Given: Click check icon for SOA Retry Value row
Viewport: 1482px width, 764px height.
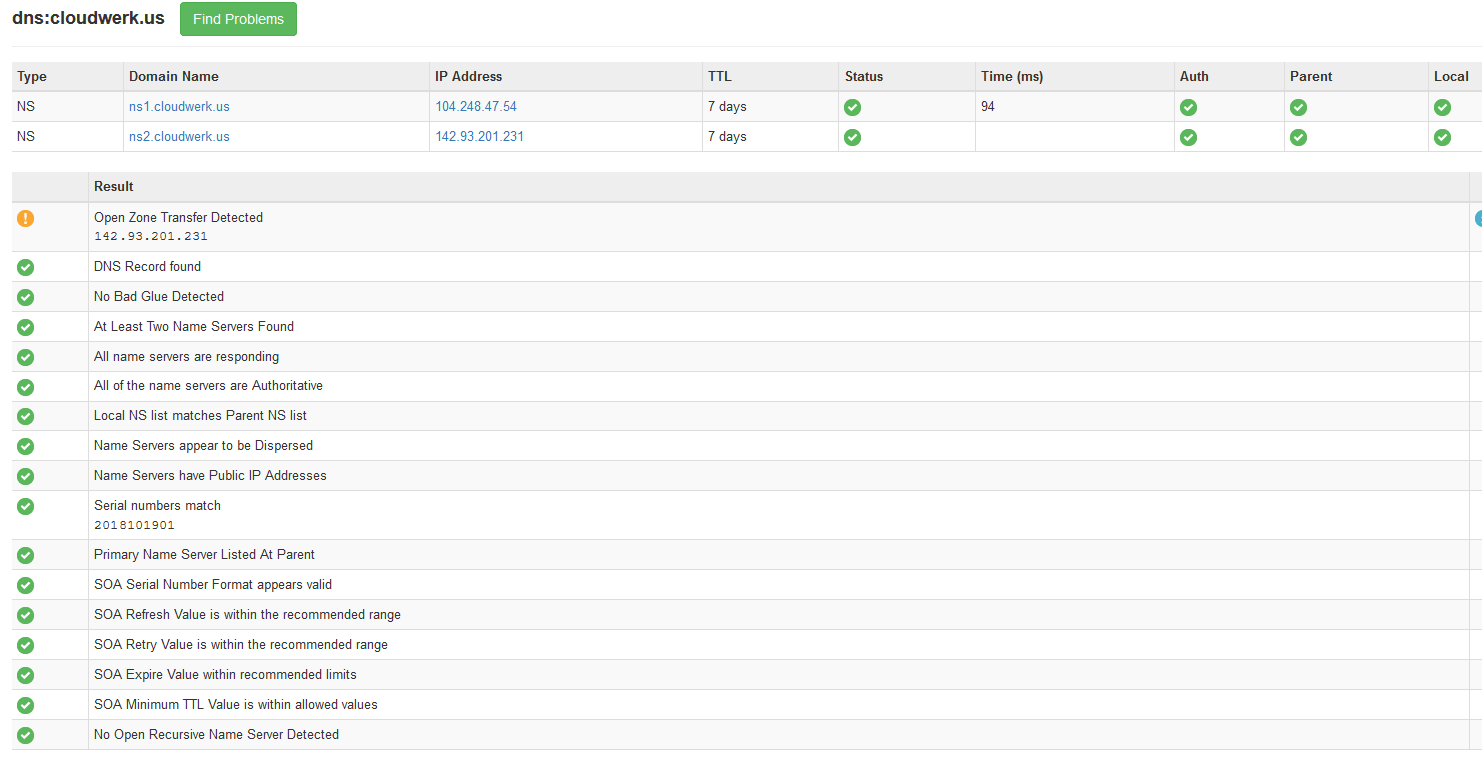Looking at the screenshot, I should pos(26,645).
